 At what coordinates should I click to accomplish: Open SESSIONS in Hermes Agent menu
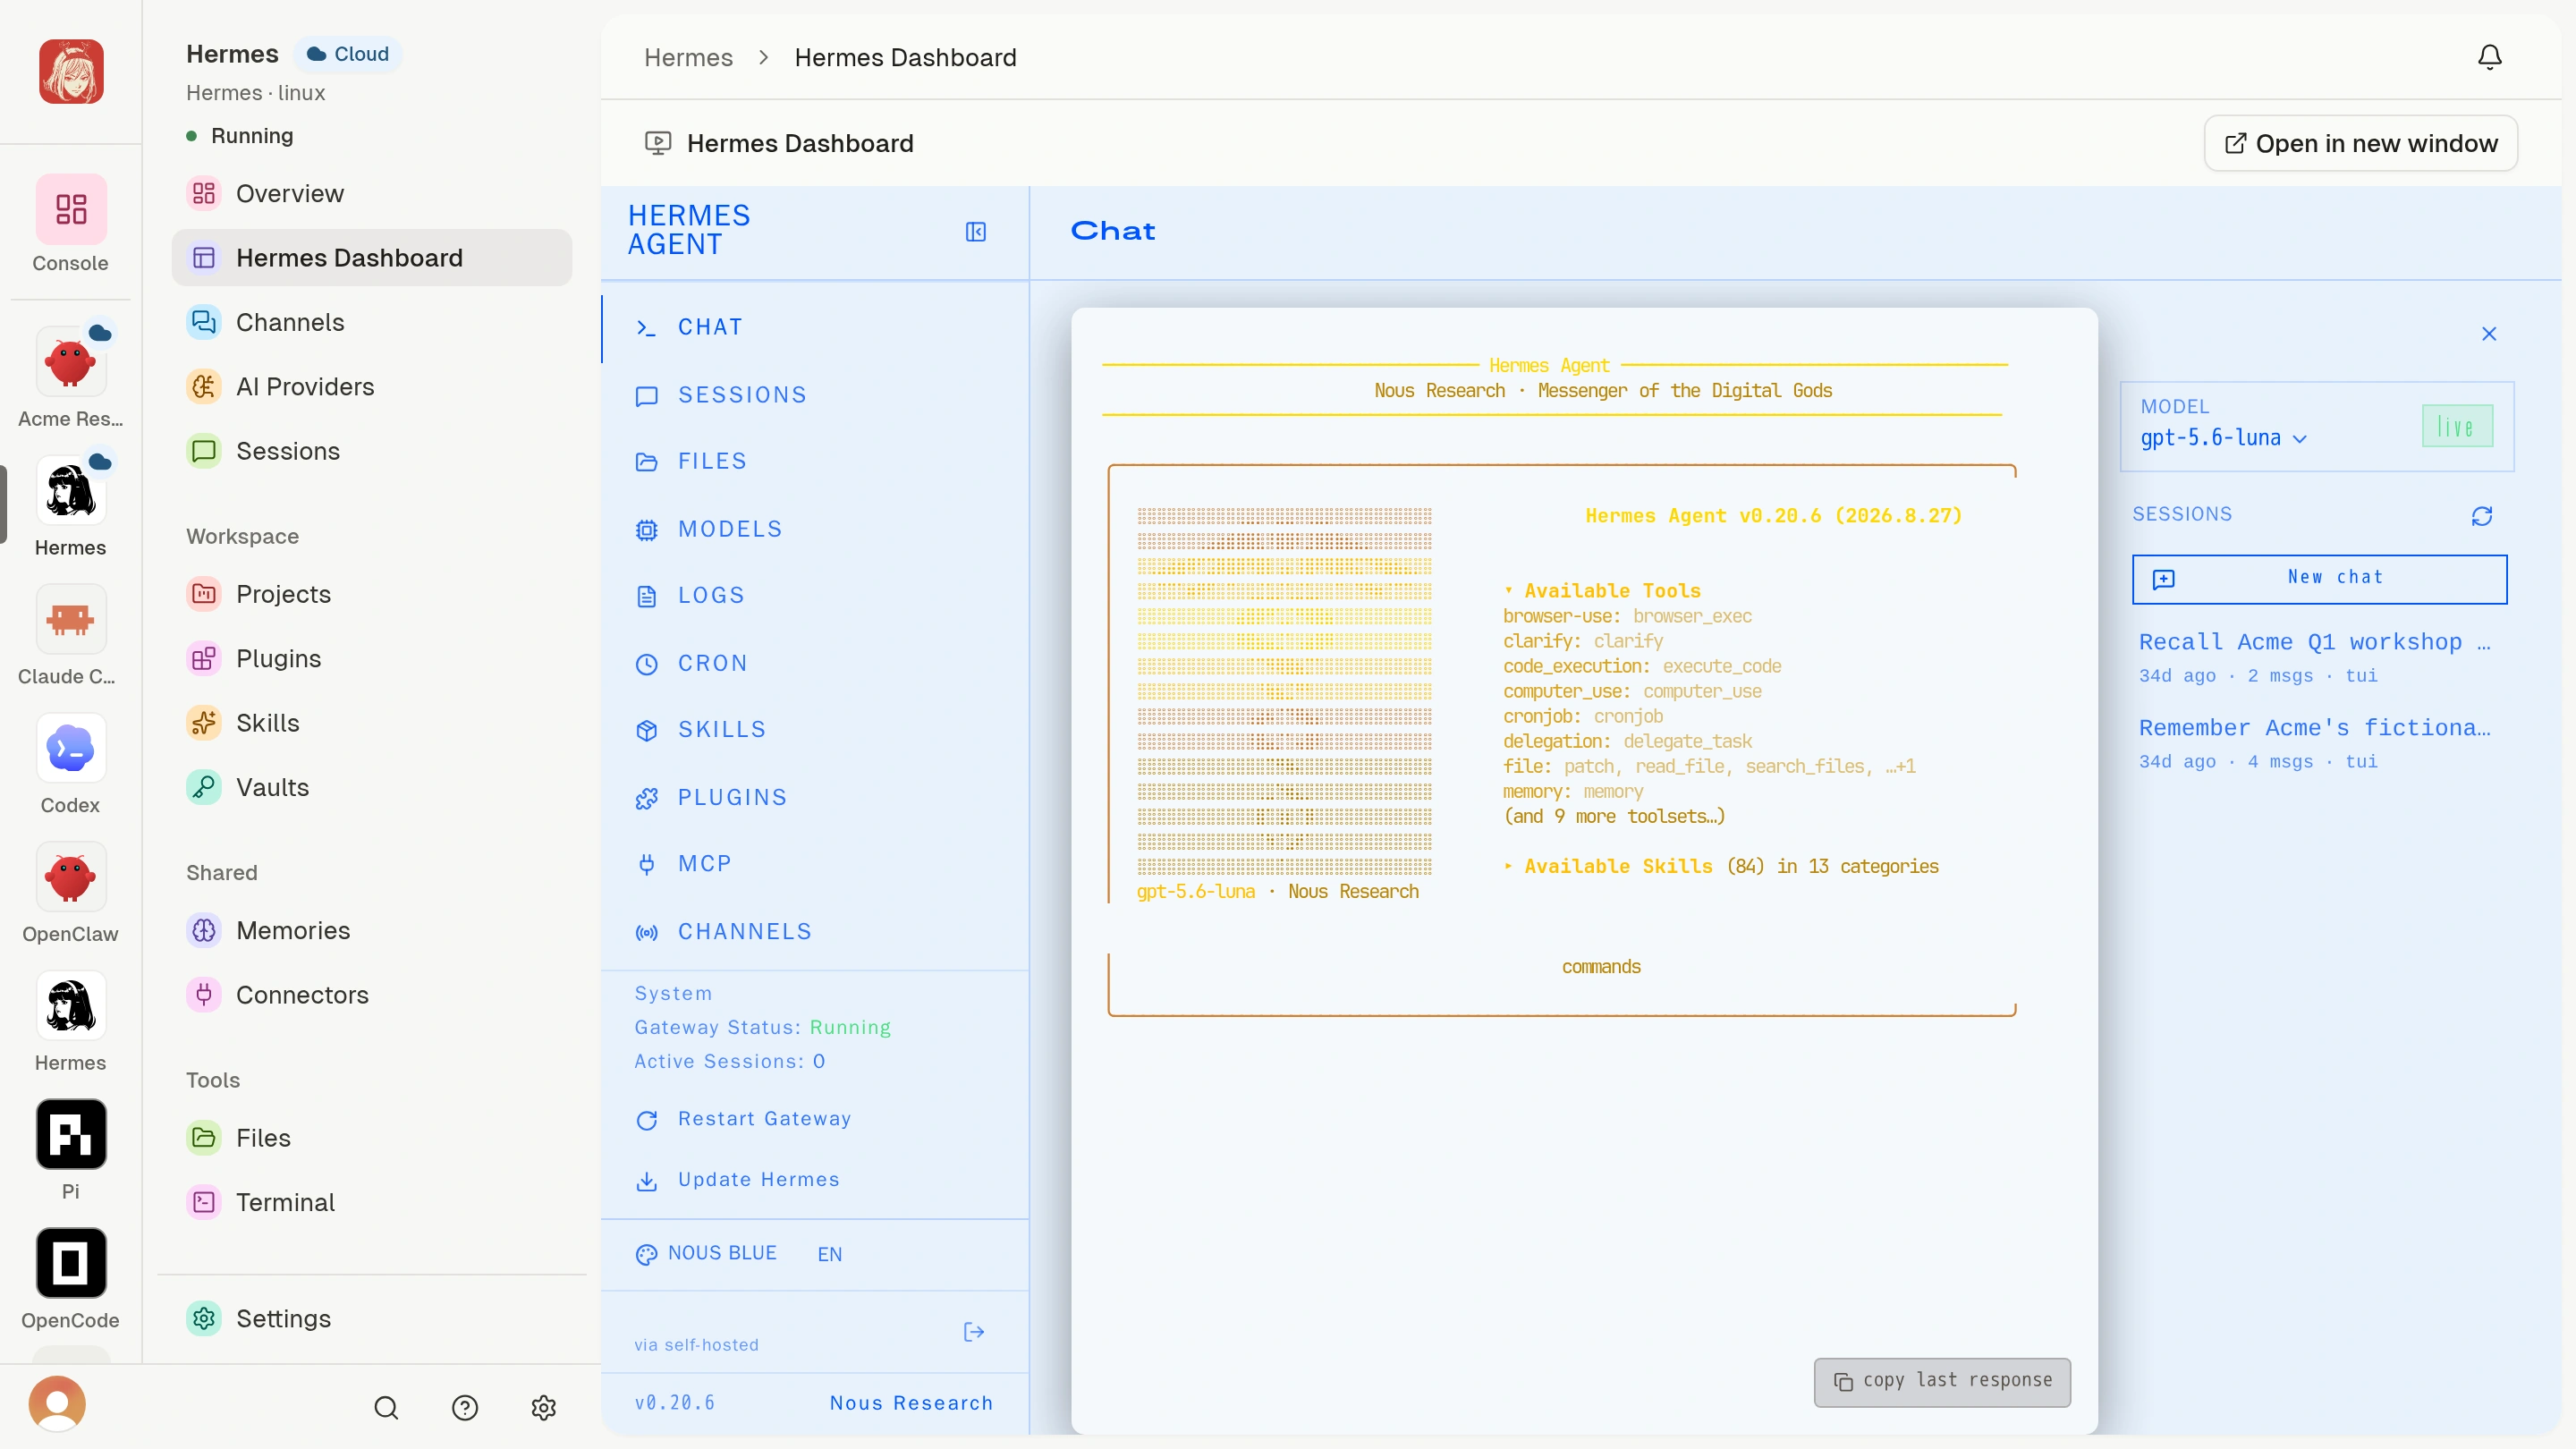pos(815,396)
